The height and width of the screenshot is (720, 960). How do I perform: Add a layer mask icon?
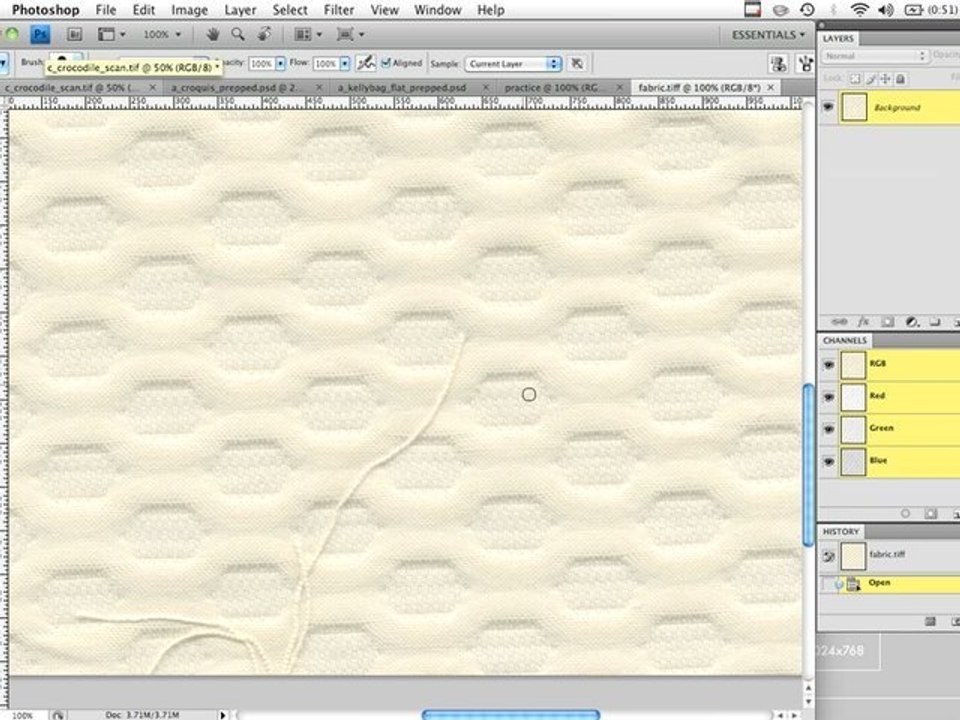pyautogui.click(x=887, y=322)
